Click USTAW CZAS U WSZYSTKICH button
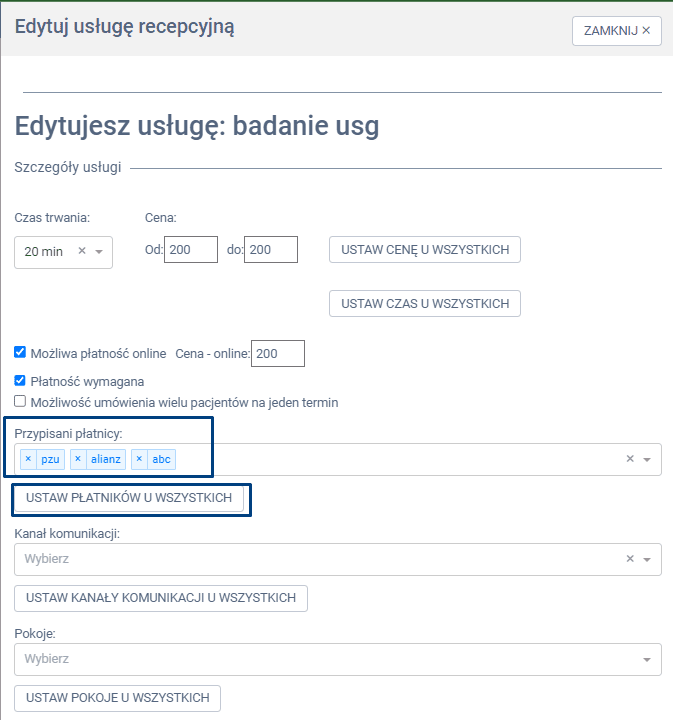This screenshot has width=673, height=720. tap(425, 303)
